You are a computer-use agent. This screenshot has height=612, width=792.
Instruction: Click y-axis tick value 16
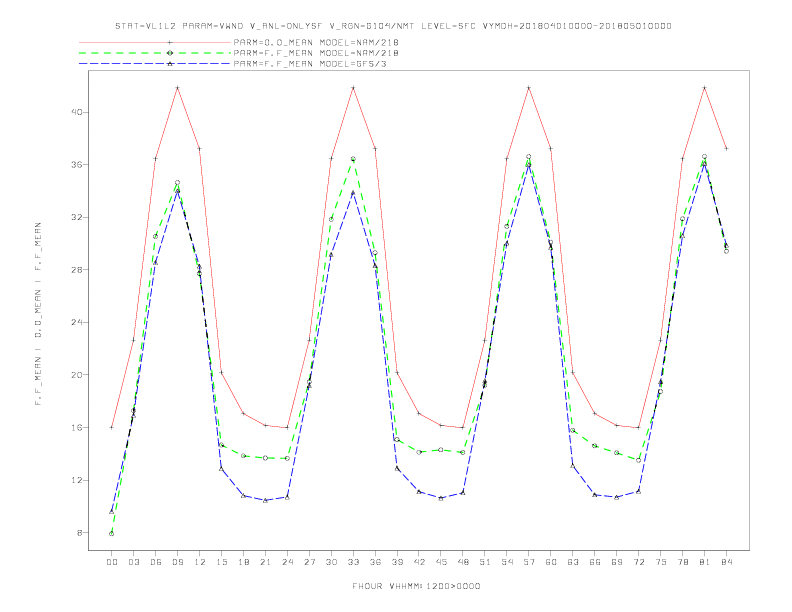[77, 427]
